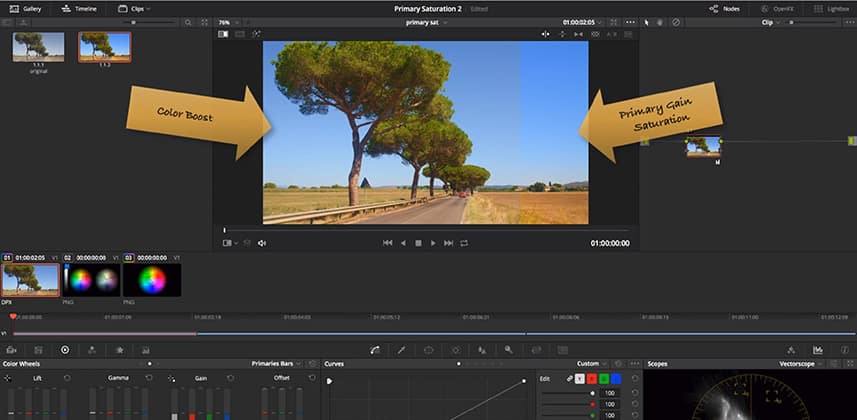857x420 pixels.
Task: Open the Color Match palette
Action: pyautogui.click(x=38, y=350)
